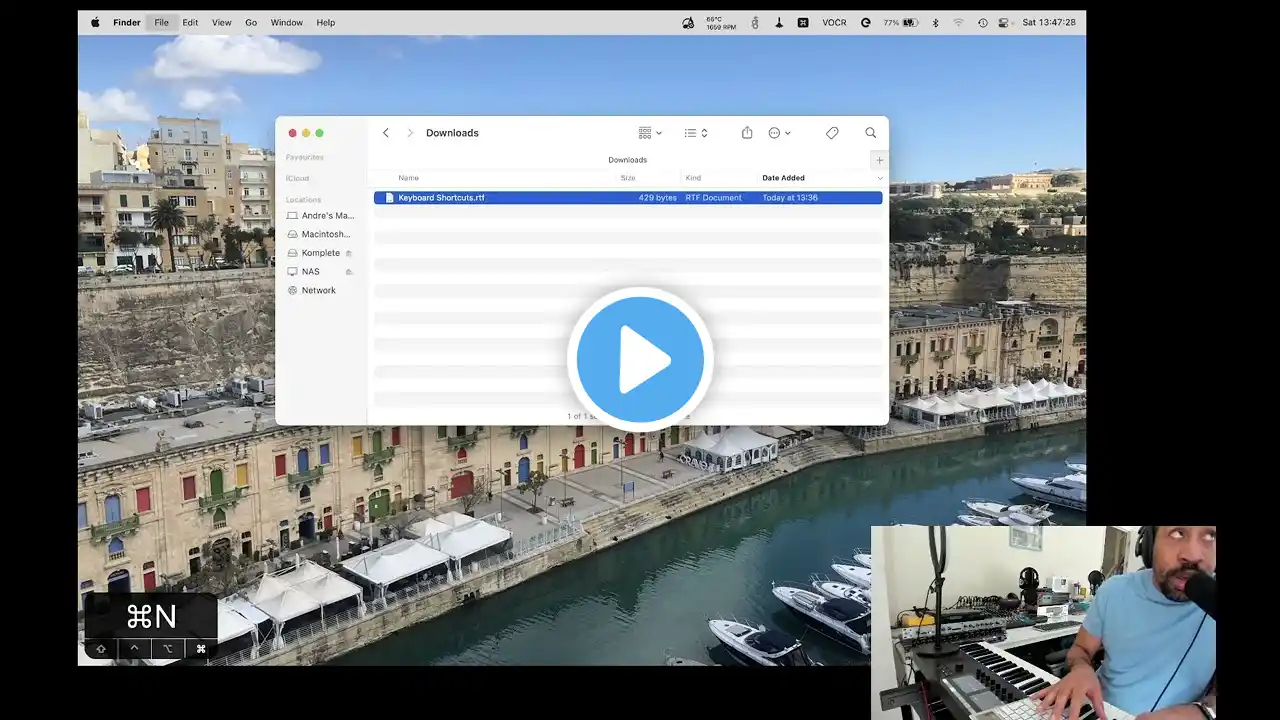Viewport: 1280px width, 720px height.
Task: Select Macintosh HD in sidebar Locations
Action: (325, 234)
